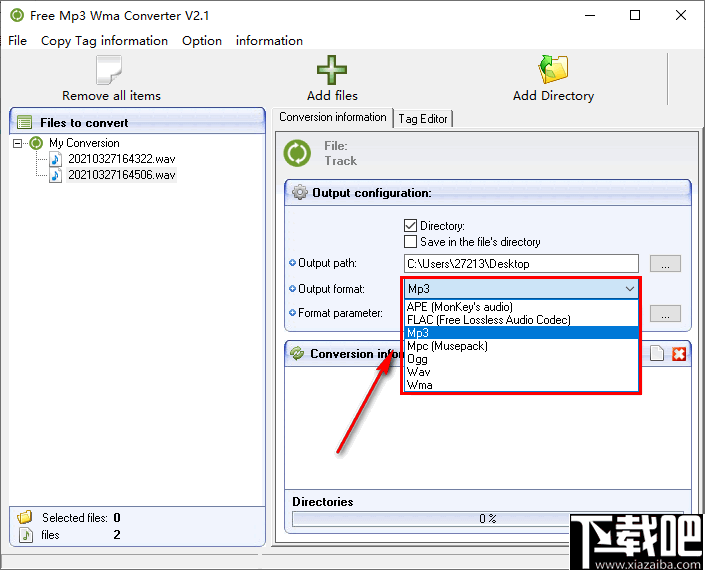This screenshot has width=705, height=570.
Task: Select 20210327164506.wav in the file tree
Action: (121, 175)
